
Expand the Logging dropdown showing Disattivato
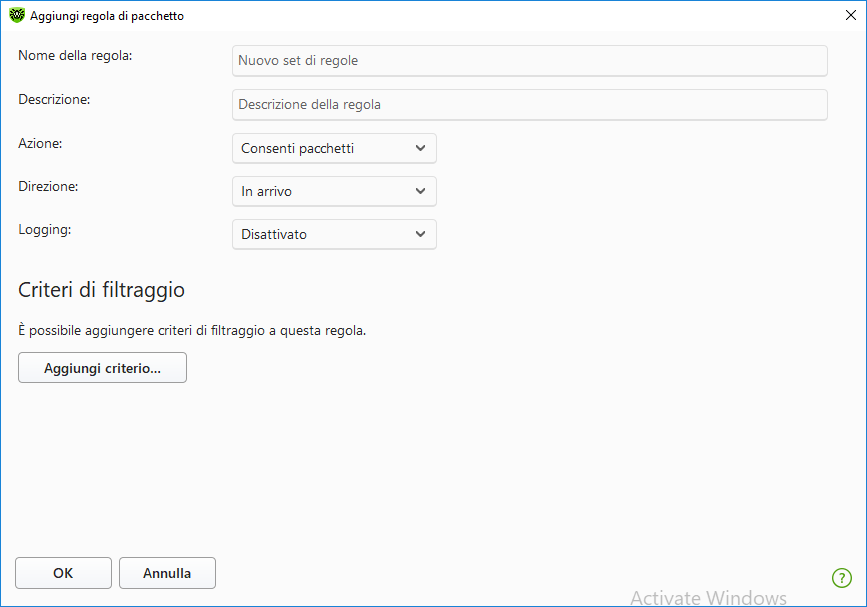point(334,234)
